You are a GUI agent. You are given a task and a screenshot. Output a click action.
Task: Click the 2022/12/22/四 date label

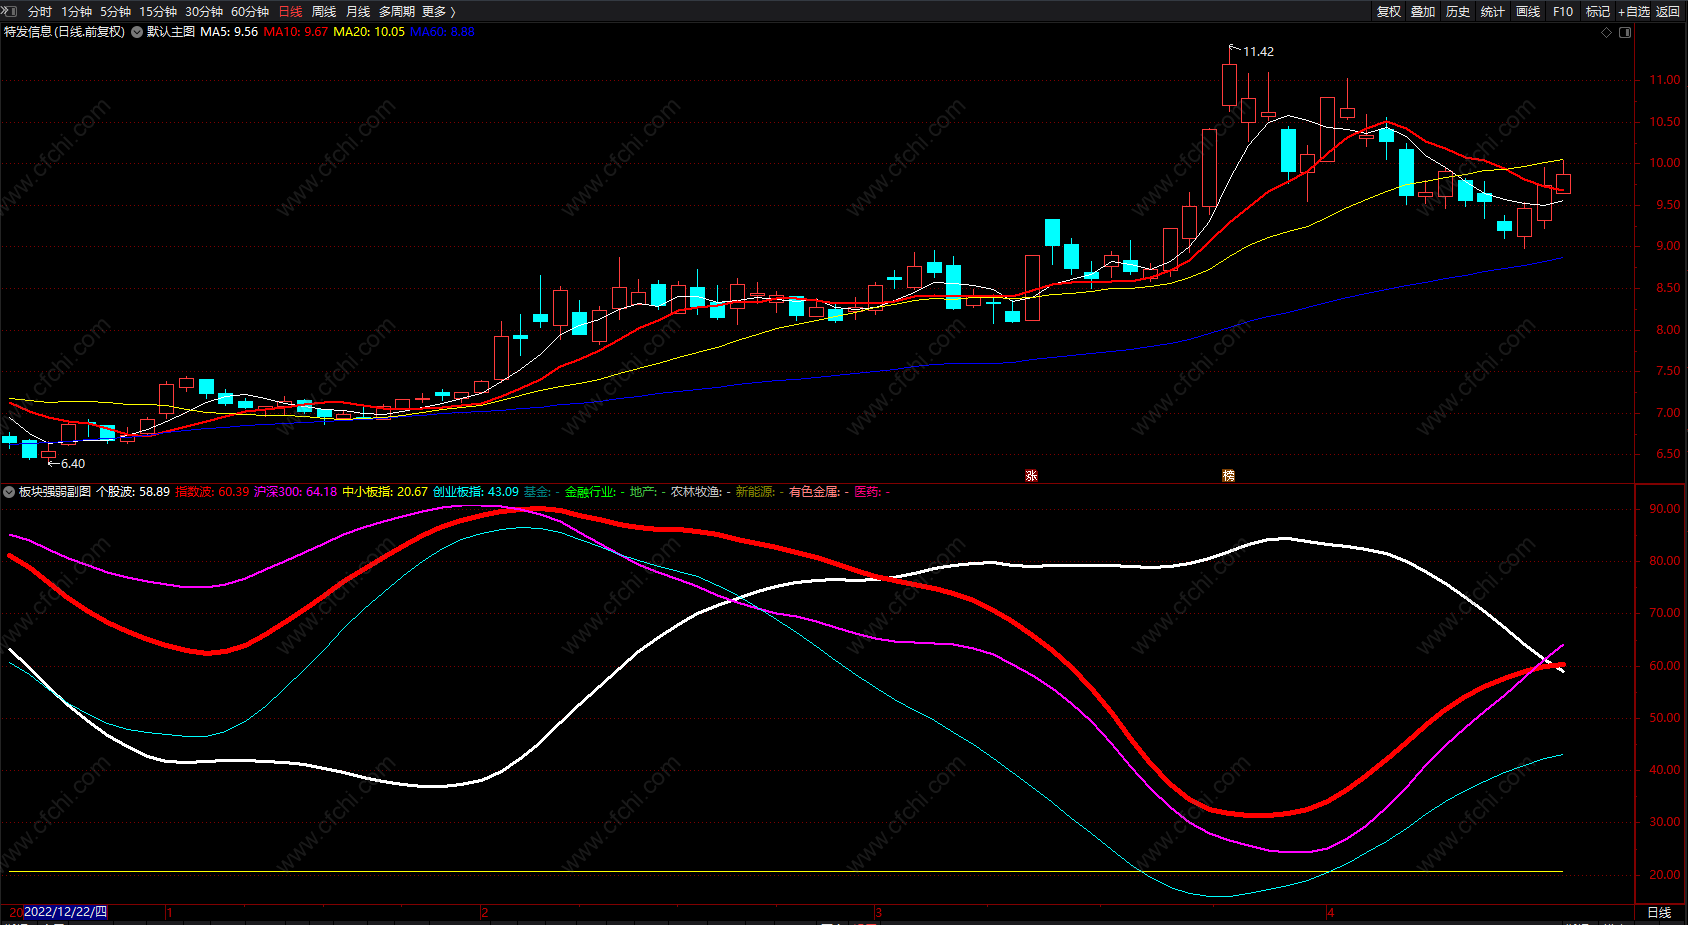point(65,912)
